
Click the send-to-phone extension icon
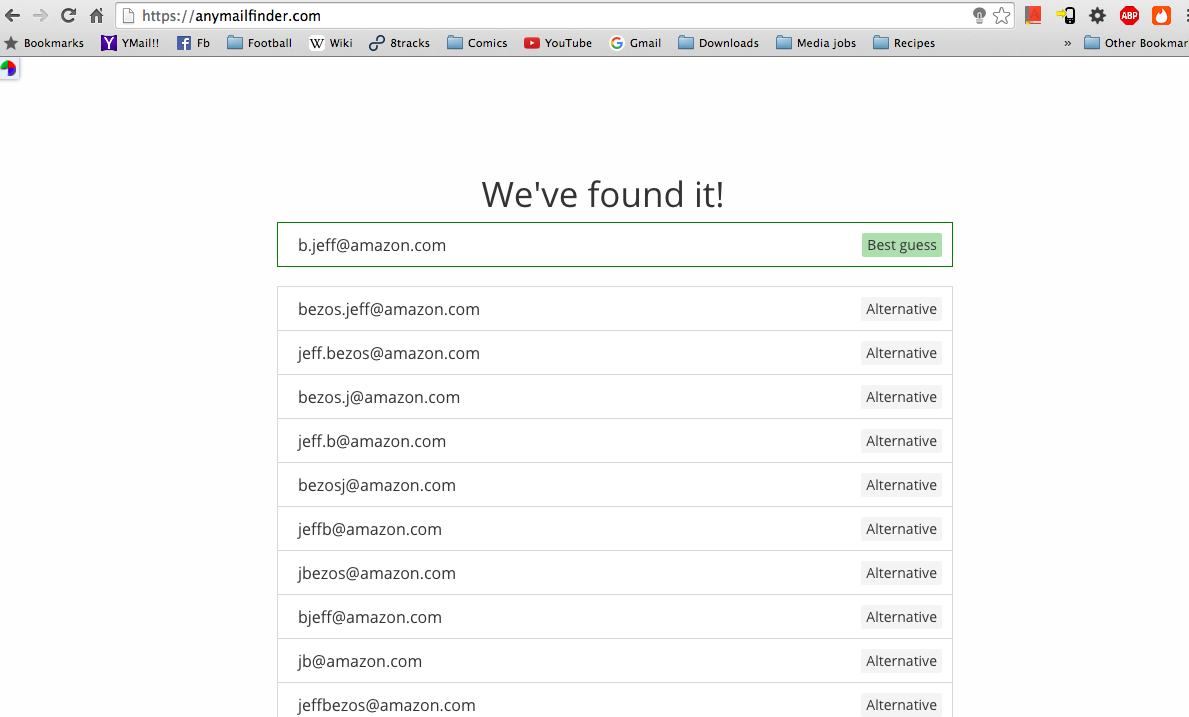tap(1065, 15)
